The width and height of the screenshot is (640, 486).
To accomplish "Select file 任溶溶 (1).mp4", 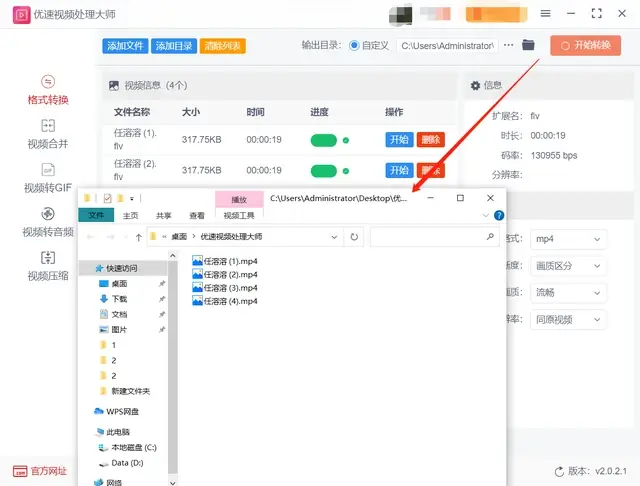I will point(225,261).
